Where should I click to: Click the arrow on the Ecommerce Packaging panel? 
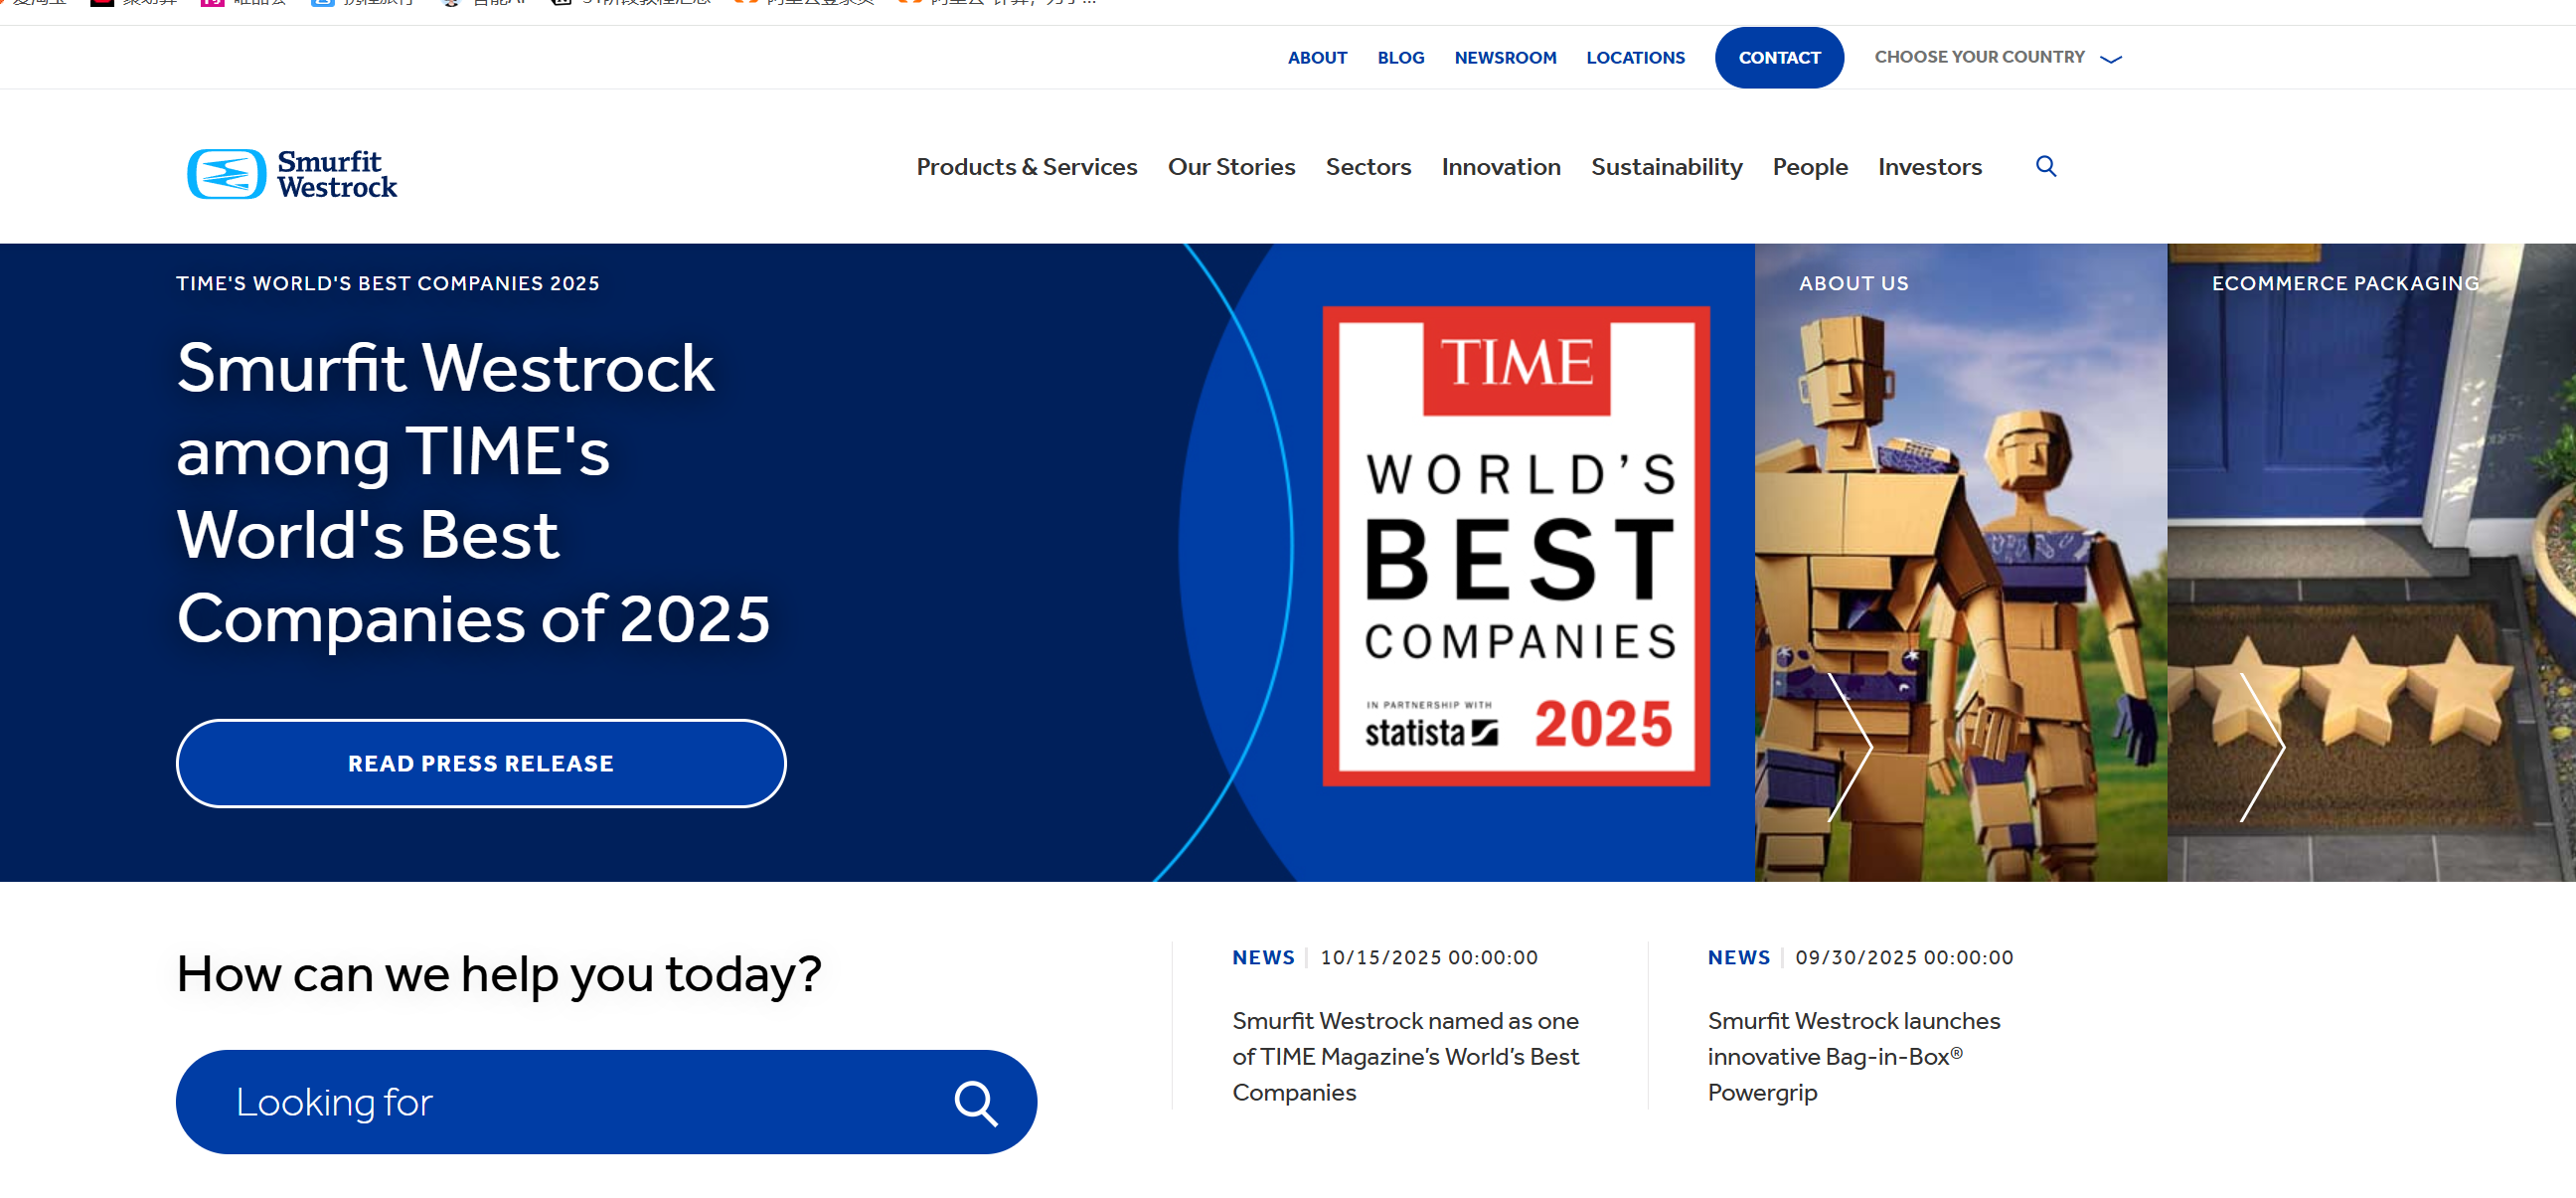(2262, 747)
